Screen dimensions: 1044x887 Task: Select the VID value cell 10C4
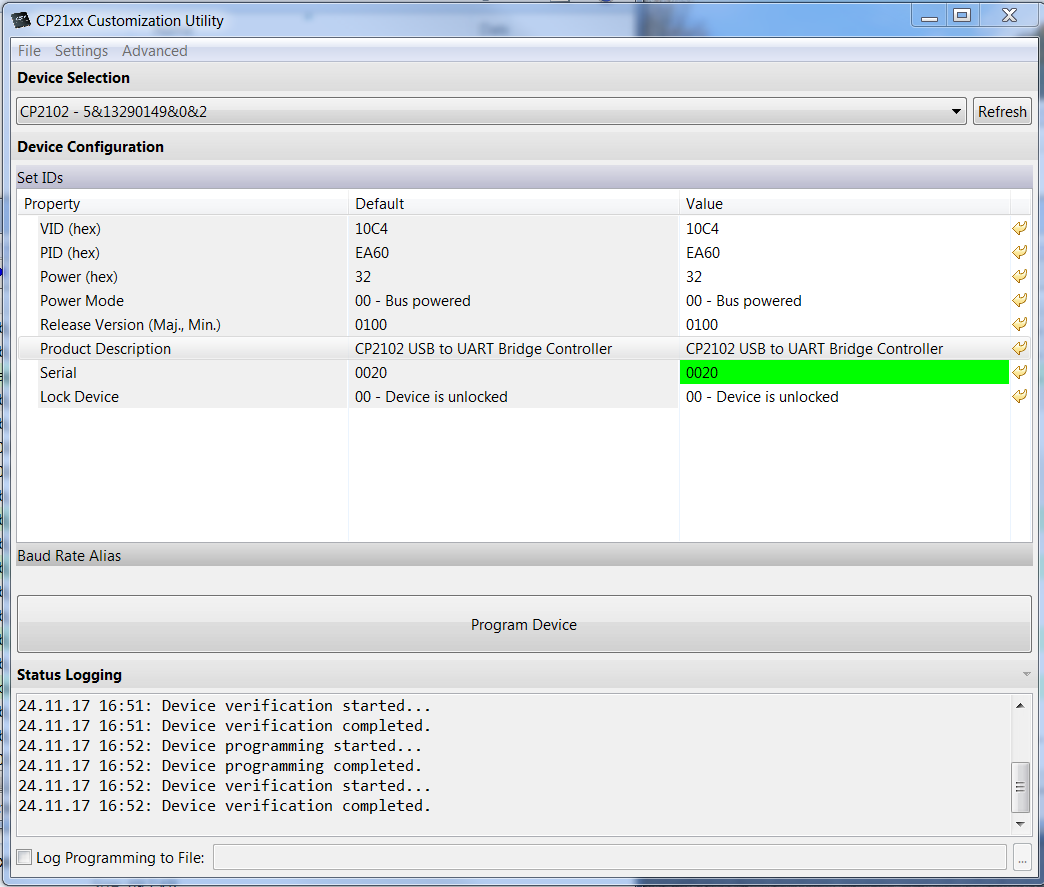coord(844,228)
